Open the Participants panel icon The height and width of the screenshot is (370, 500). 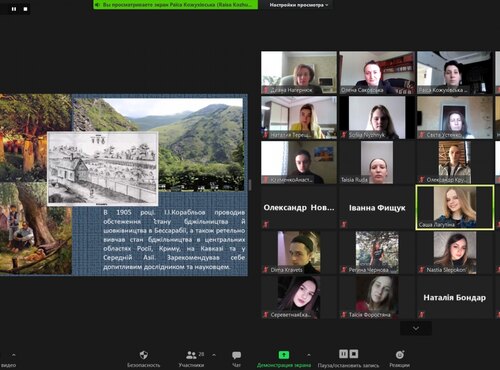click(x=191, y=355)
